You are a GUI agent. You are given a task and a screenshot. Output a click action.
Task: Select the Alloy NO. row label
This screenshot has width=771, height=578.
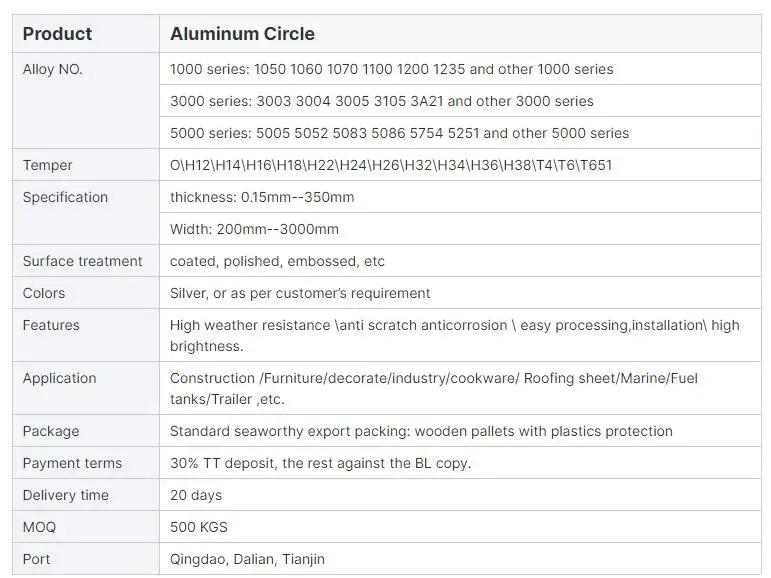53,69
